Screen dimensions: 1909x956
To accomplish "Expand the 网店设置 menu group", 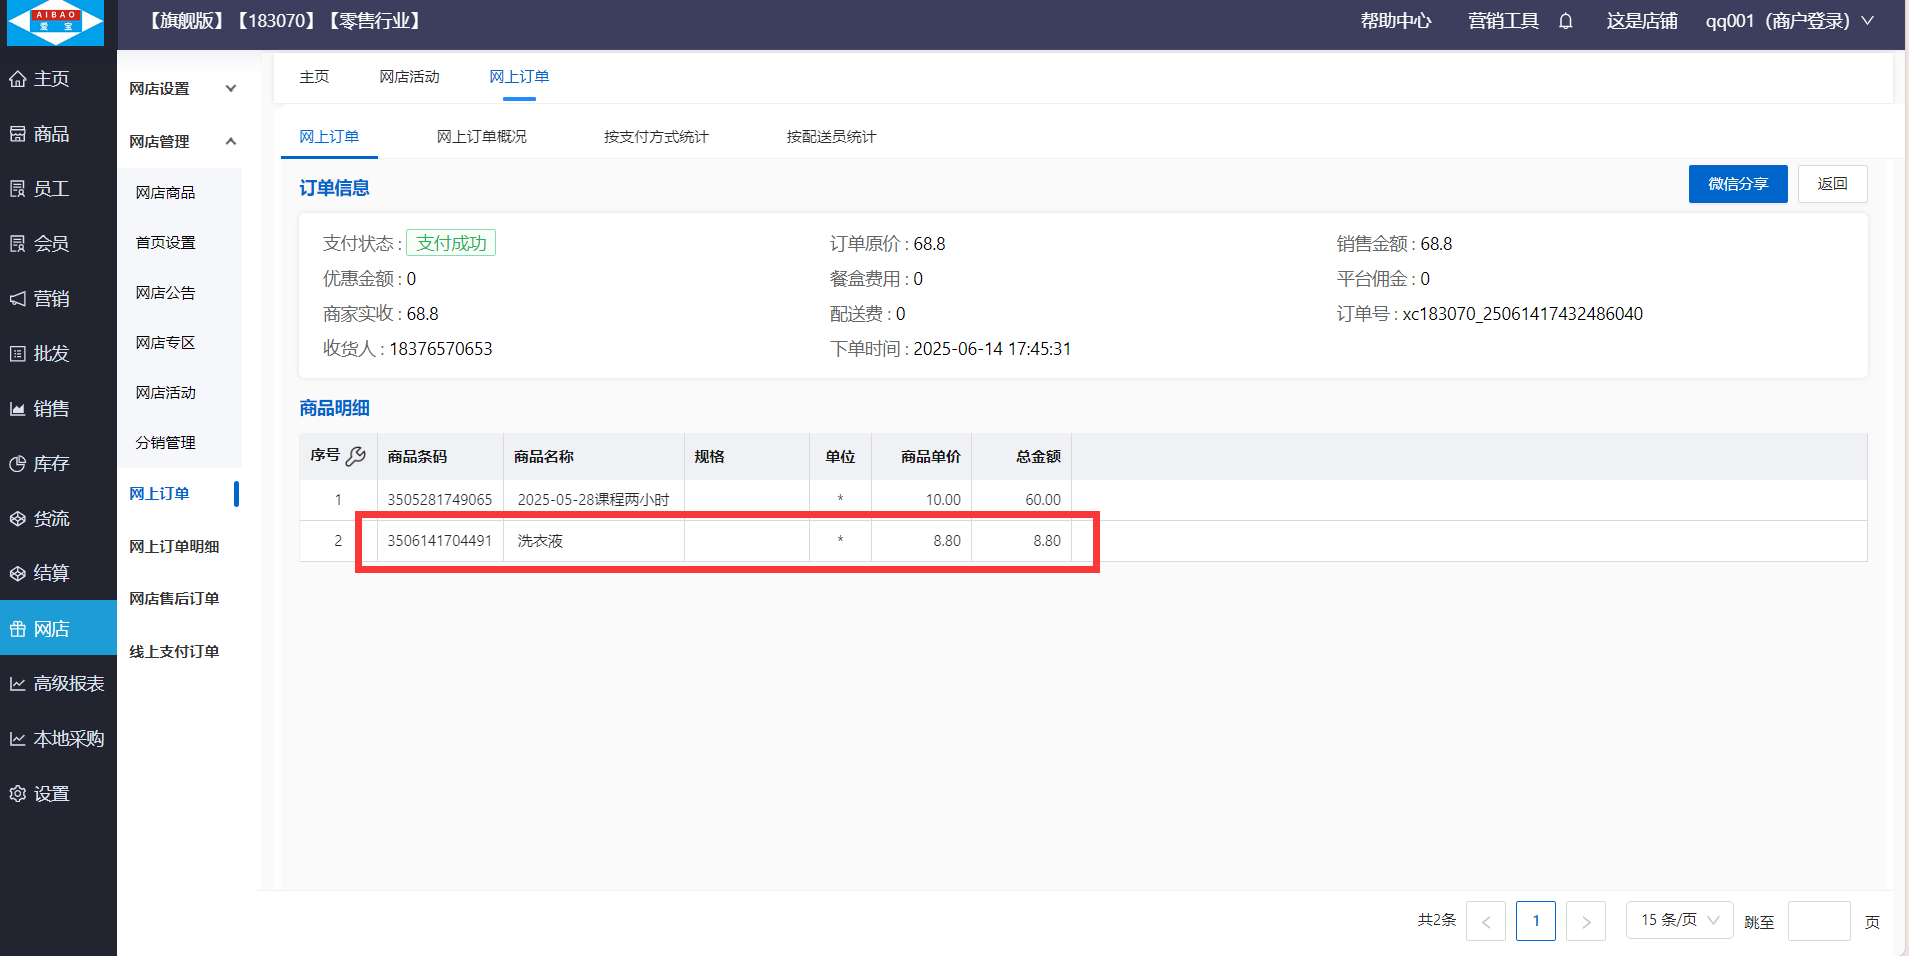I will click(x=183, y=89).
